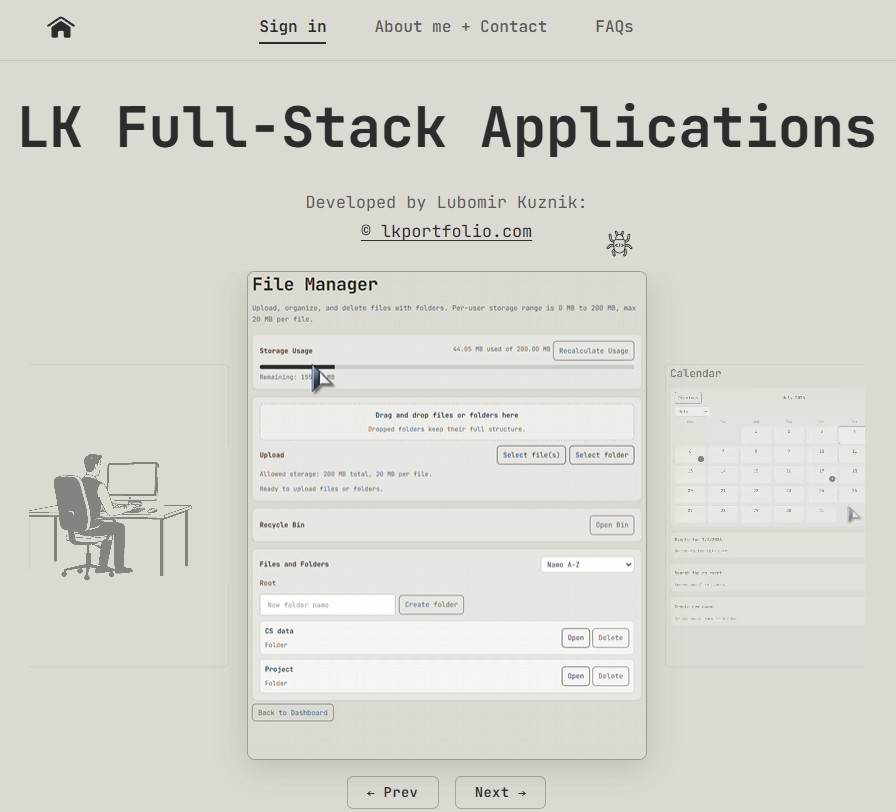The image size is (896, 812).
Task: Visit the lkportfolio.com link
Action: tap(446, 231)
